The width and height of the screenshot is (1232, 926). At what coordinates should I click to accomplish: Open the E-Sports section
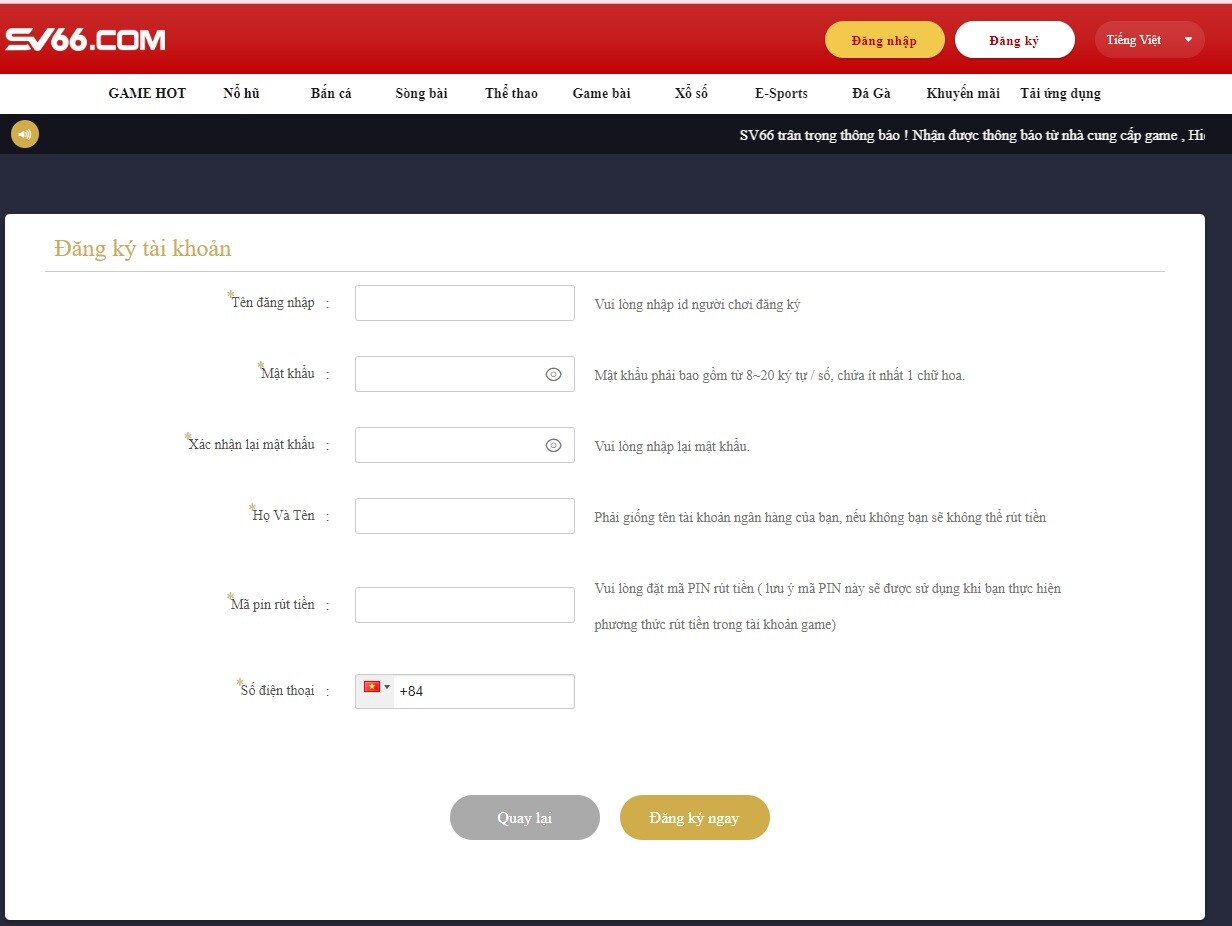point(781,93)
